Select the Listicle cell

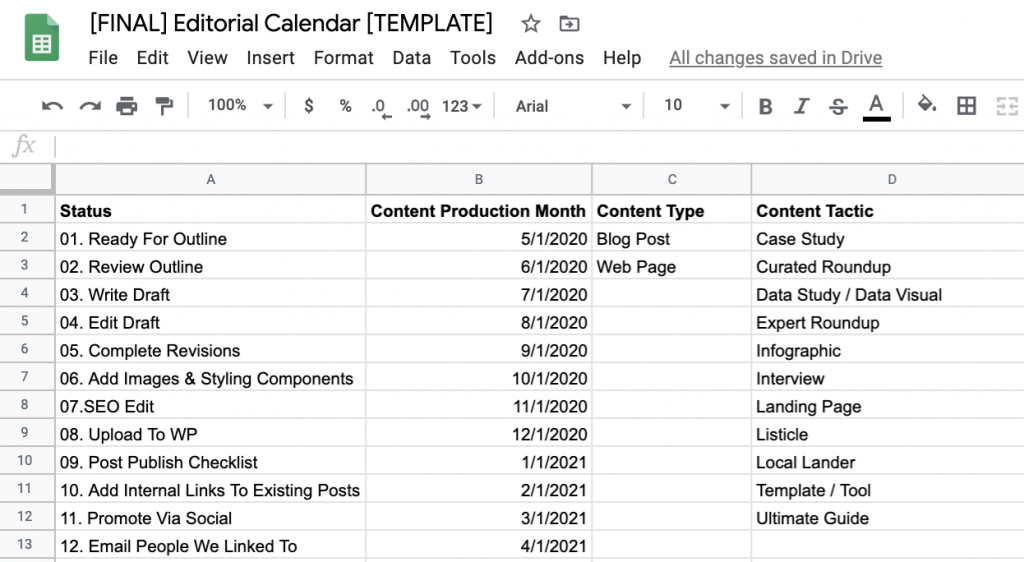coord(888,434)
